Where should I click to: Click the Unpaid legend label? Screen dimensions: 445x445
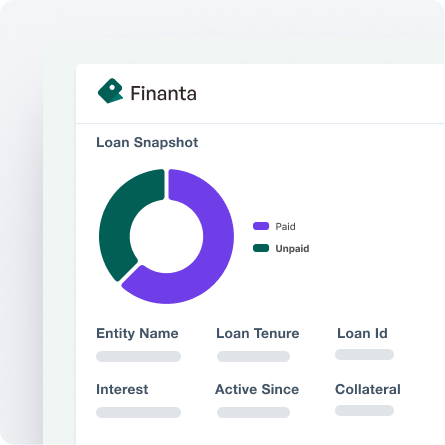pos(292,249)
